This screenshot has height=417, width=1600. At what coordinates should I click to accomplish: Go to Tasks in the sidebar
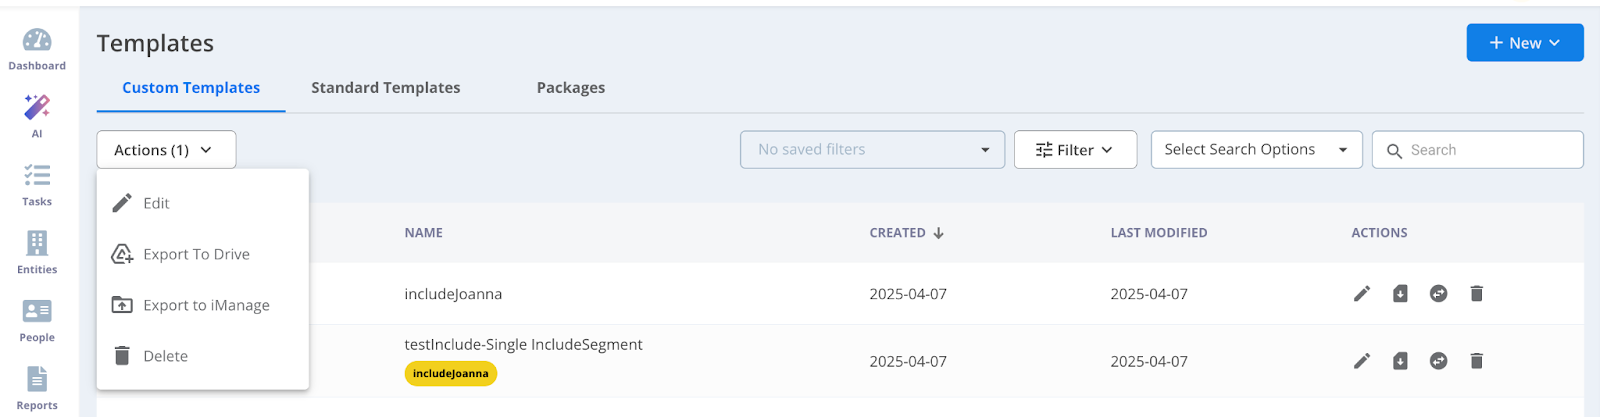(x=37, y=176)
